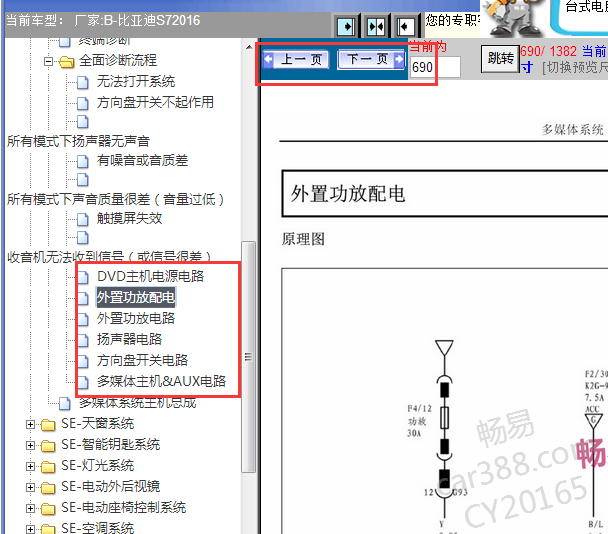Image resolution: width=608 pixels, height=534 pixels.
Task: Open the 方向盘开关不起作用 document
Action: (x=155, y=102)
